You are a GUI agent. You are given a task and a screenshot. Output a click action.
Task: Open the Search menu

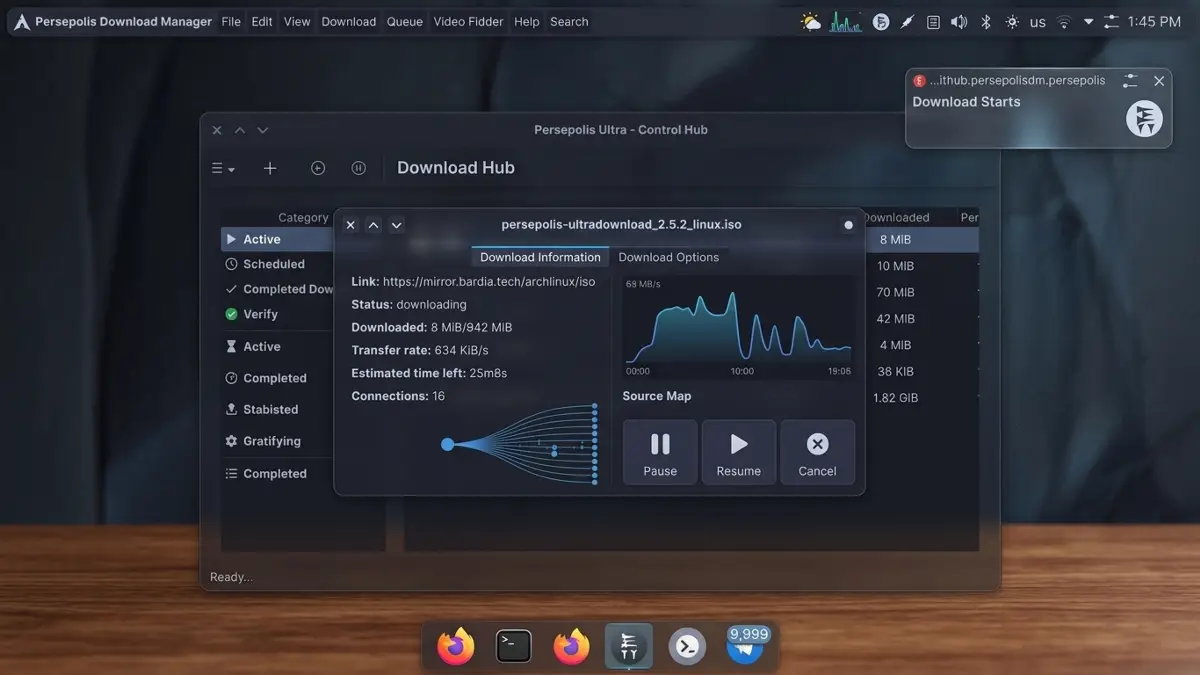coord(569,21)
